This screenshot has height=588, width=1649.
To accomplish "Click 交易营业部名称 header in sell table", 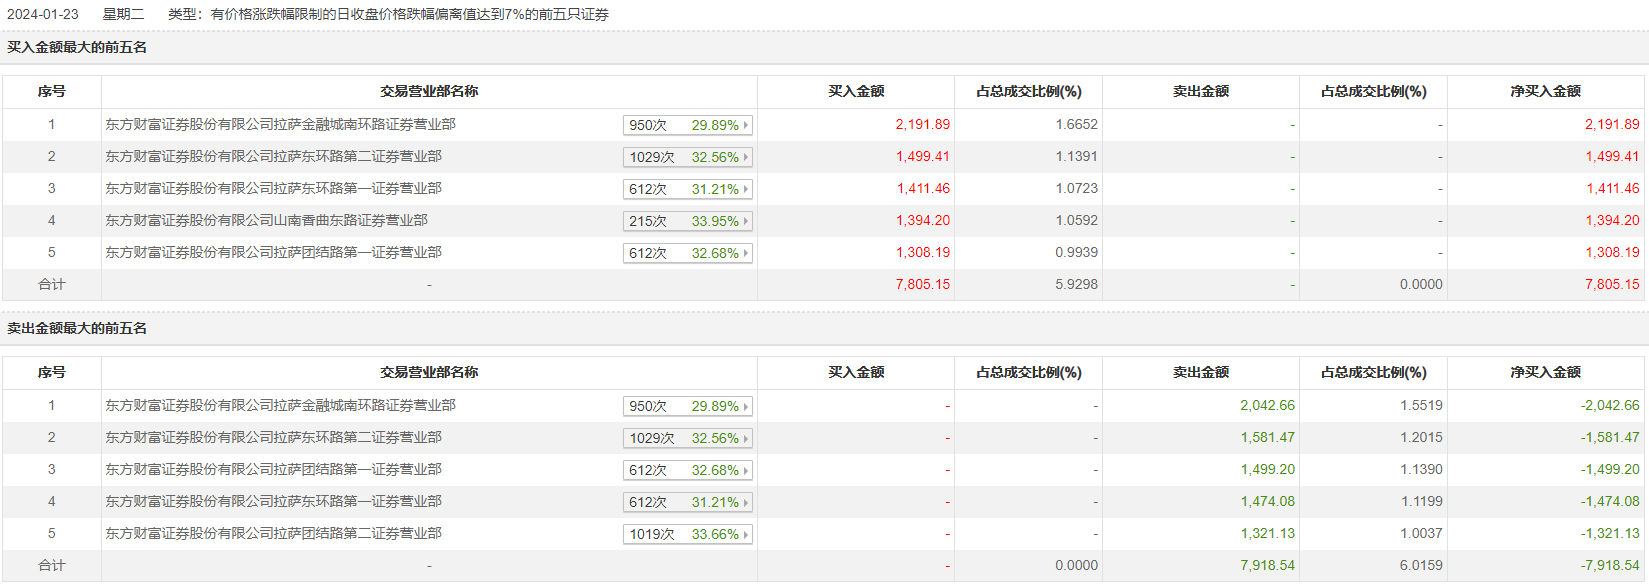I will coord(429,373).
